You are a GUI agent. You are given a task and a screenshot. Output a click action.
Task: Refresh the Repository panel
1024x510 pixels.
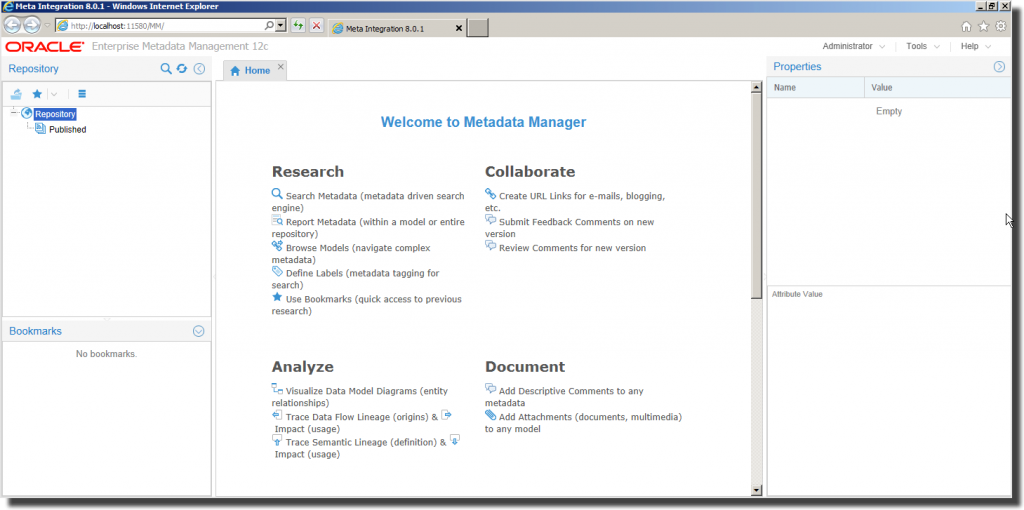tap(182, 69)
